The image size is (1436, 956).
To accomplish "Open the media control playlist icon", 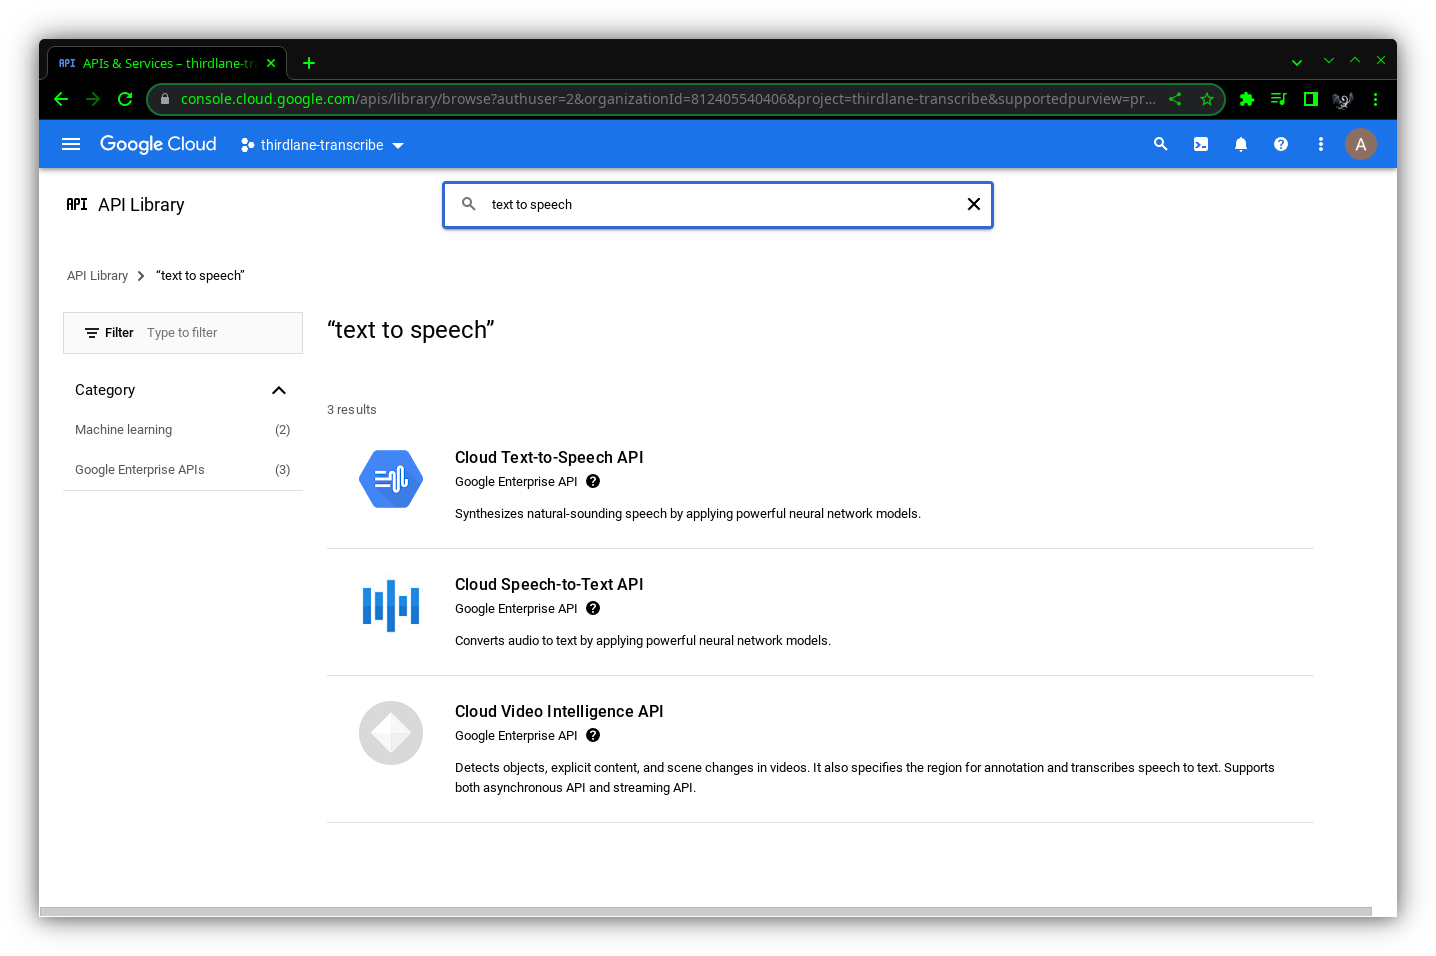I will pos(1279,99).
